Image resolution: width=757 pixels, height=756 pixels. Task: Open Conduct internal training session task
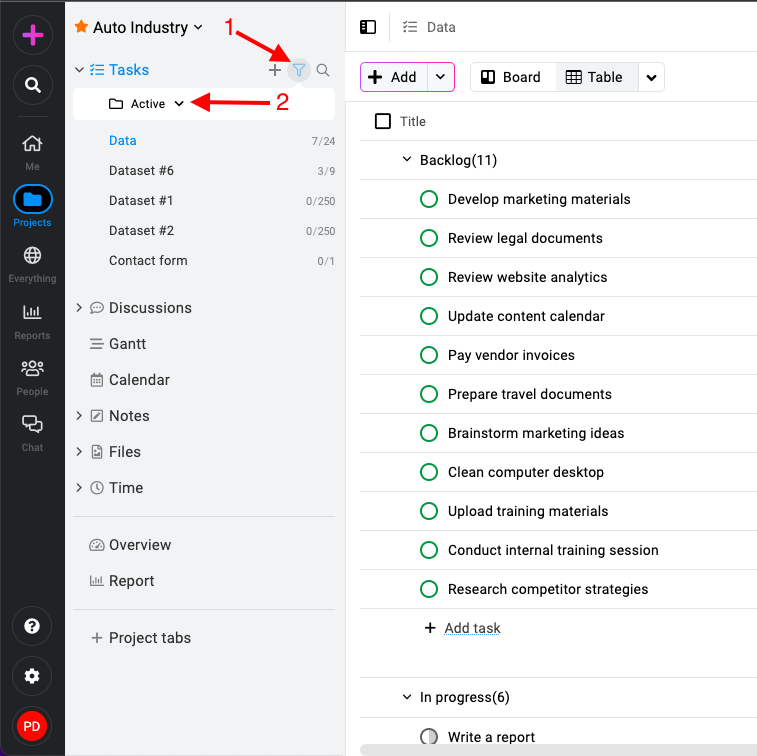tap(553, 550)
